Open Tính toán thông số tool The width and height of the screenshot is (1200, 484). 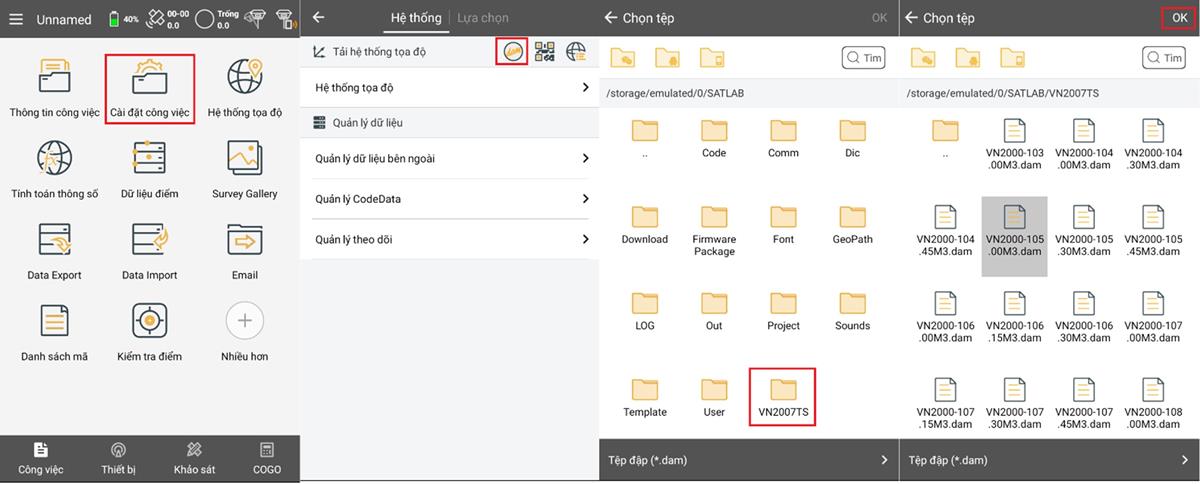tap(54, 159)
